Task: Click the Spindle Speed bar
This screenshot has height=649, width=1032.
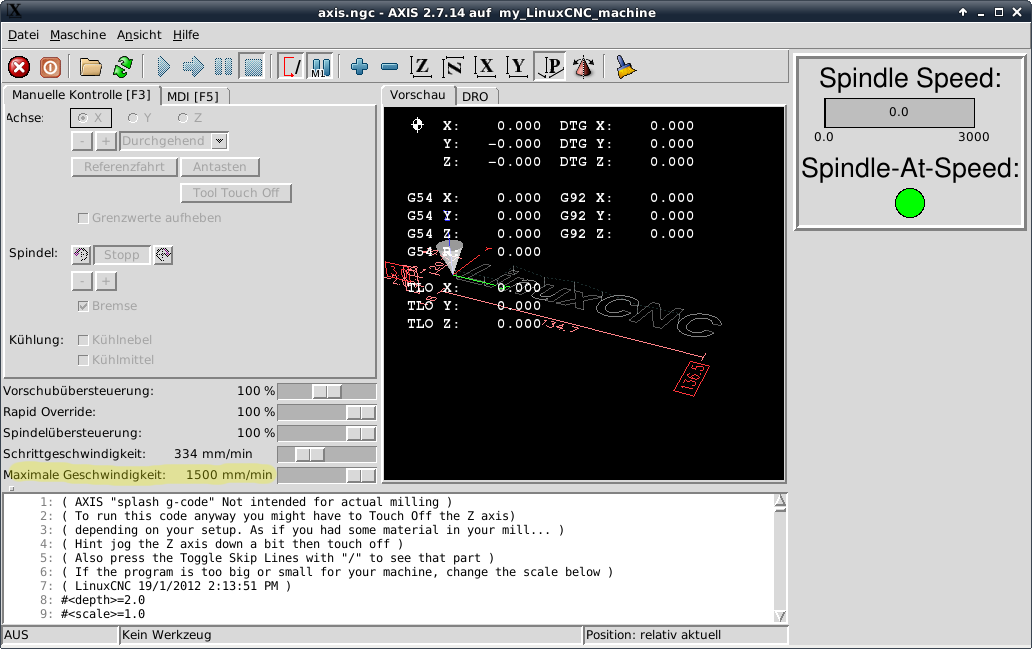Action: coord(899,113)
